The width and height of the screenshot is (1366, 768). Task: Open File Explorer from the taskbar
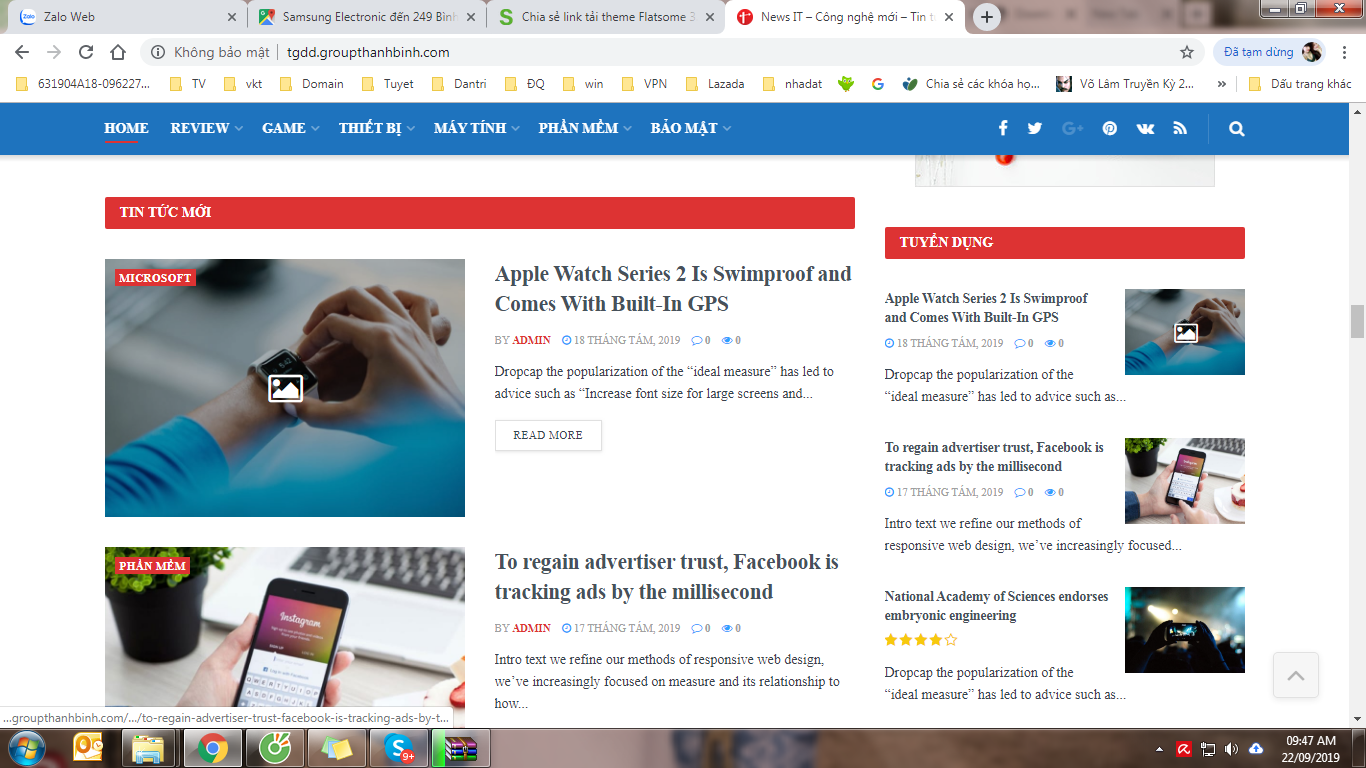click(x=148, y=748)
